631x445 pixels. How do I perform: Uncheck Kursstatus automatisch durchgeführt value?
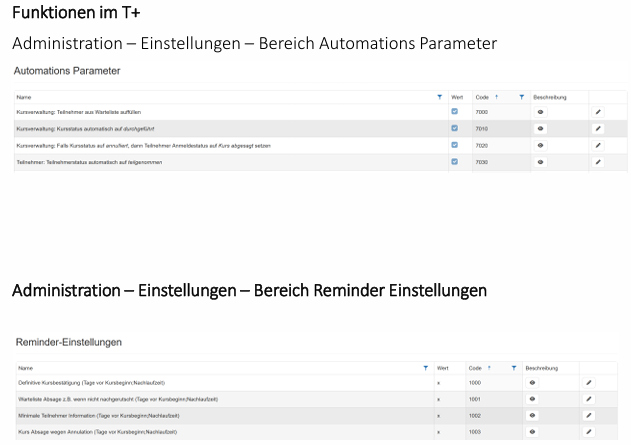pyautogui.click(x=455, y=129)
